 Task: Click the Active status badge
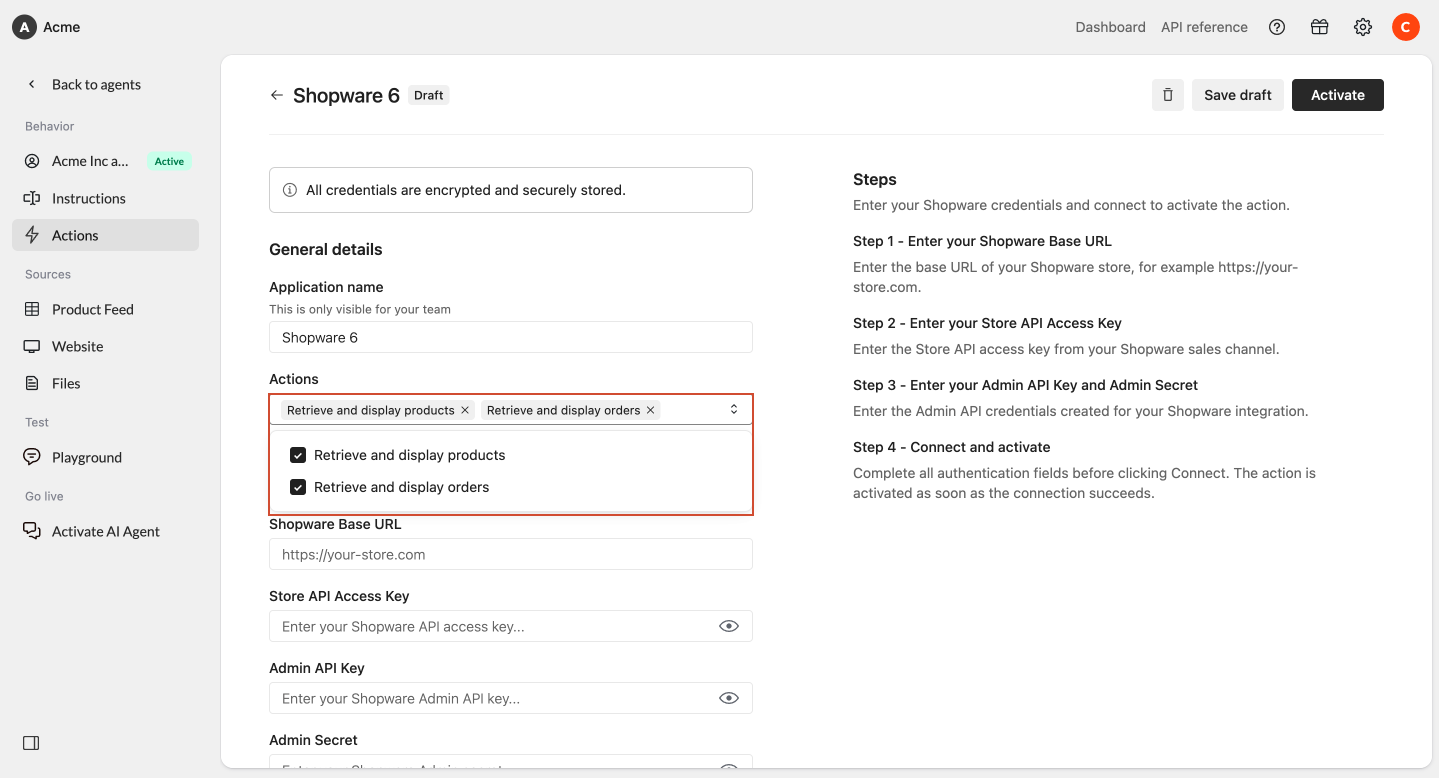[169, 161]
